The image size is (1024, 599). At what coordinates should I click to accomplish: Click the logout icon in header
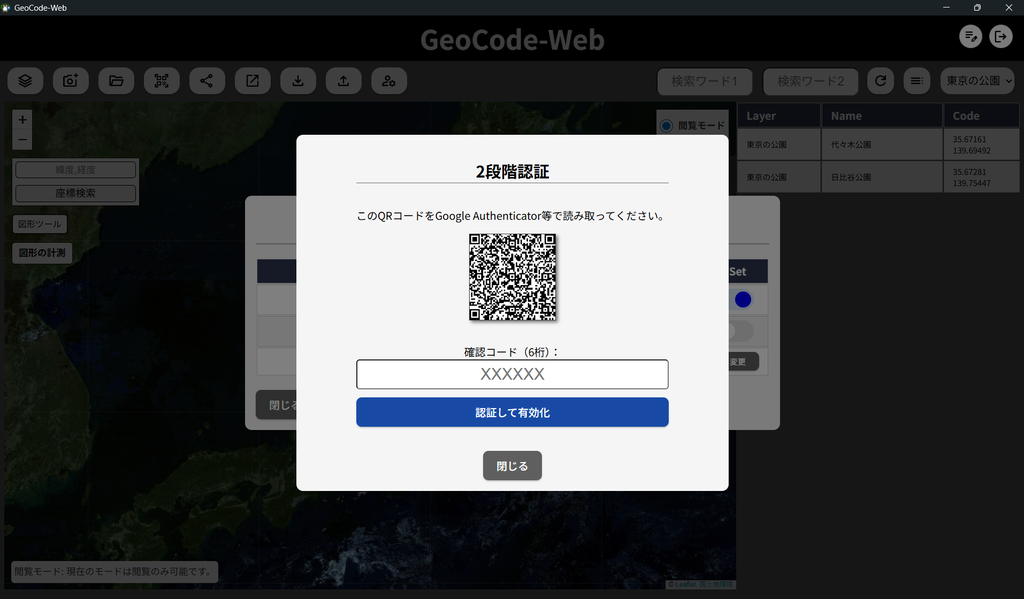[1000, 37]
